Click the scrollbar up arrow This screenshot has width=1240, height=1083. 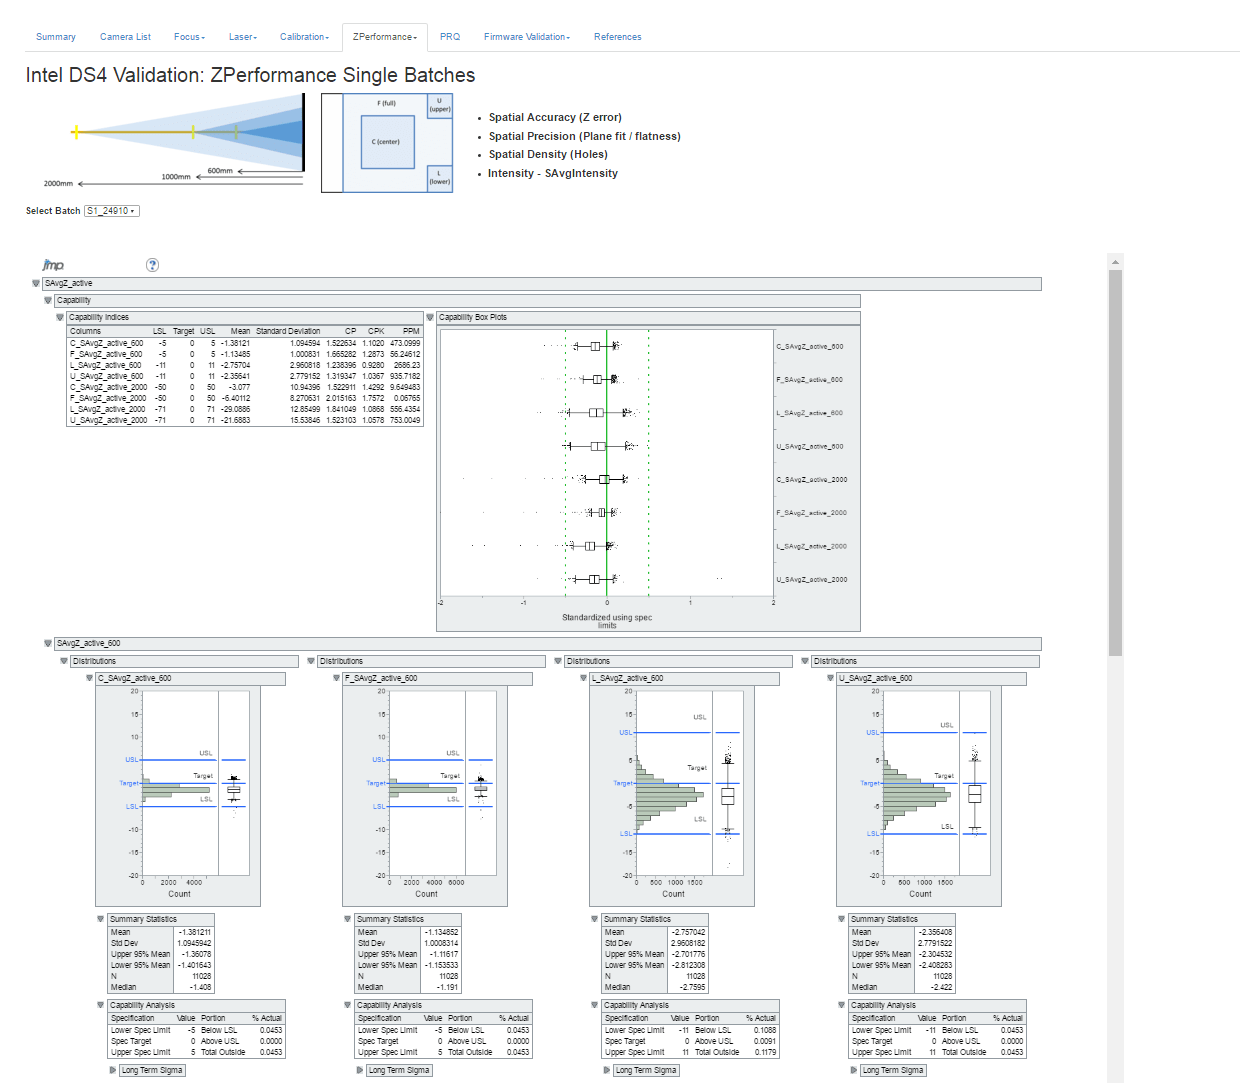[x=1116, y=262]
